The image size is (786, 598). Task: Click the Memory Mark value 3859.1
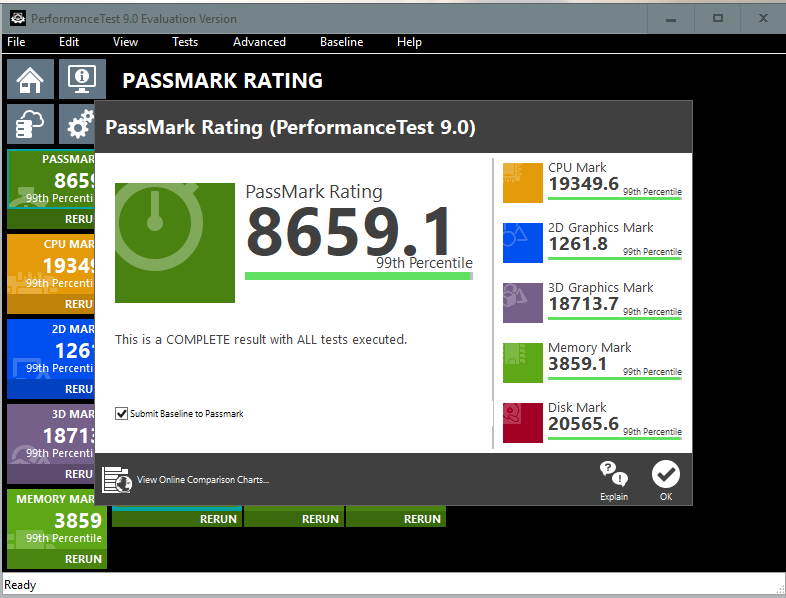[577, 364]
